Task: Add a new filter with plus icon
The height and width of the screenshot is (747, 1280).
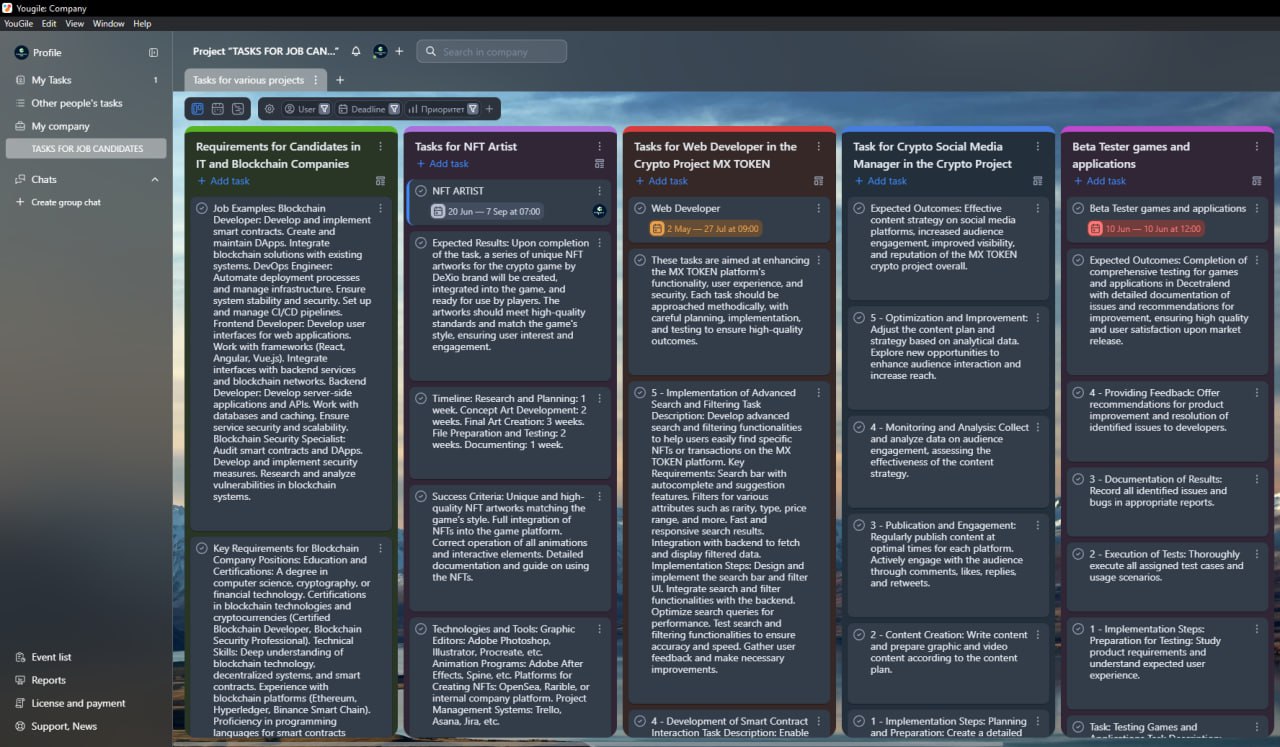Action: coord(489,109)
